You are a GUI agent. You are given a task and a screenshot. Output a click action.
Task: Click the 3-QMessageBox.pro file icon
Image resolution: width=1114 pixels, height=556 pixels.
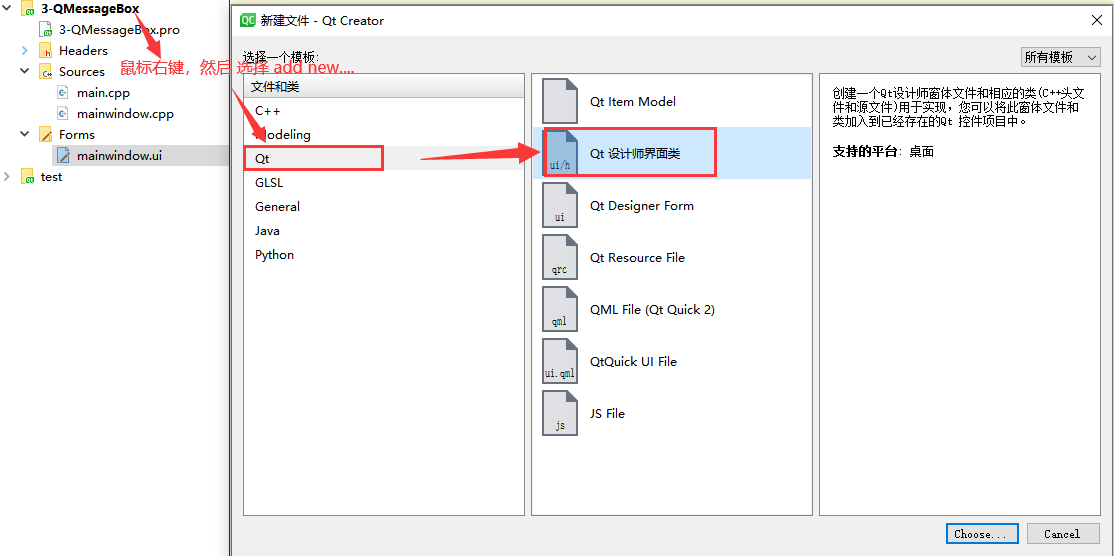[x=46, y=30]
